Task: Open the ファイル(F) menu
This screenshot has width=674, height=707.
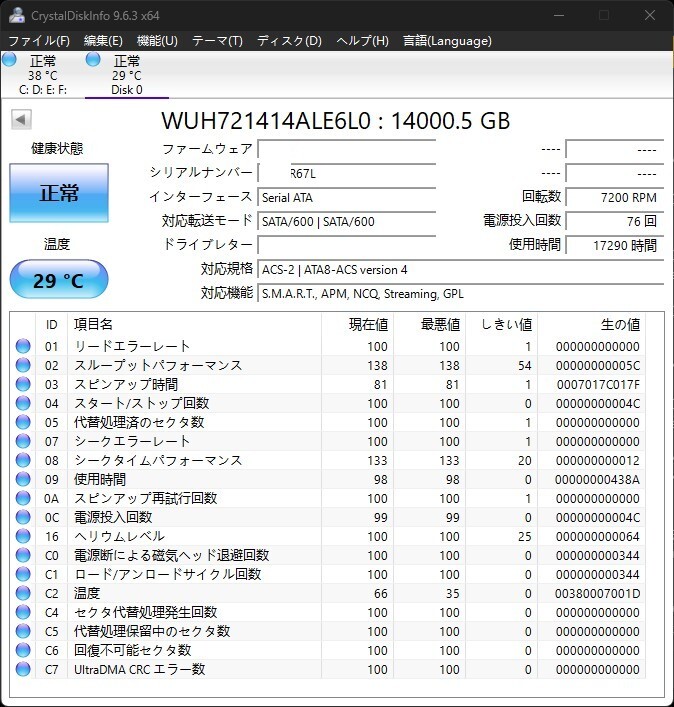Action: [x=39, y=41]
